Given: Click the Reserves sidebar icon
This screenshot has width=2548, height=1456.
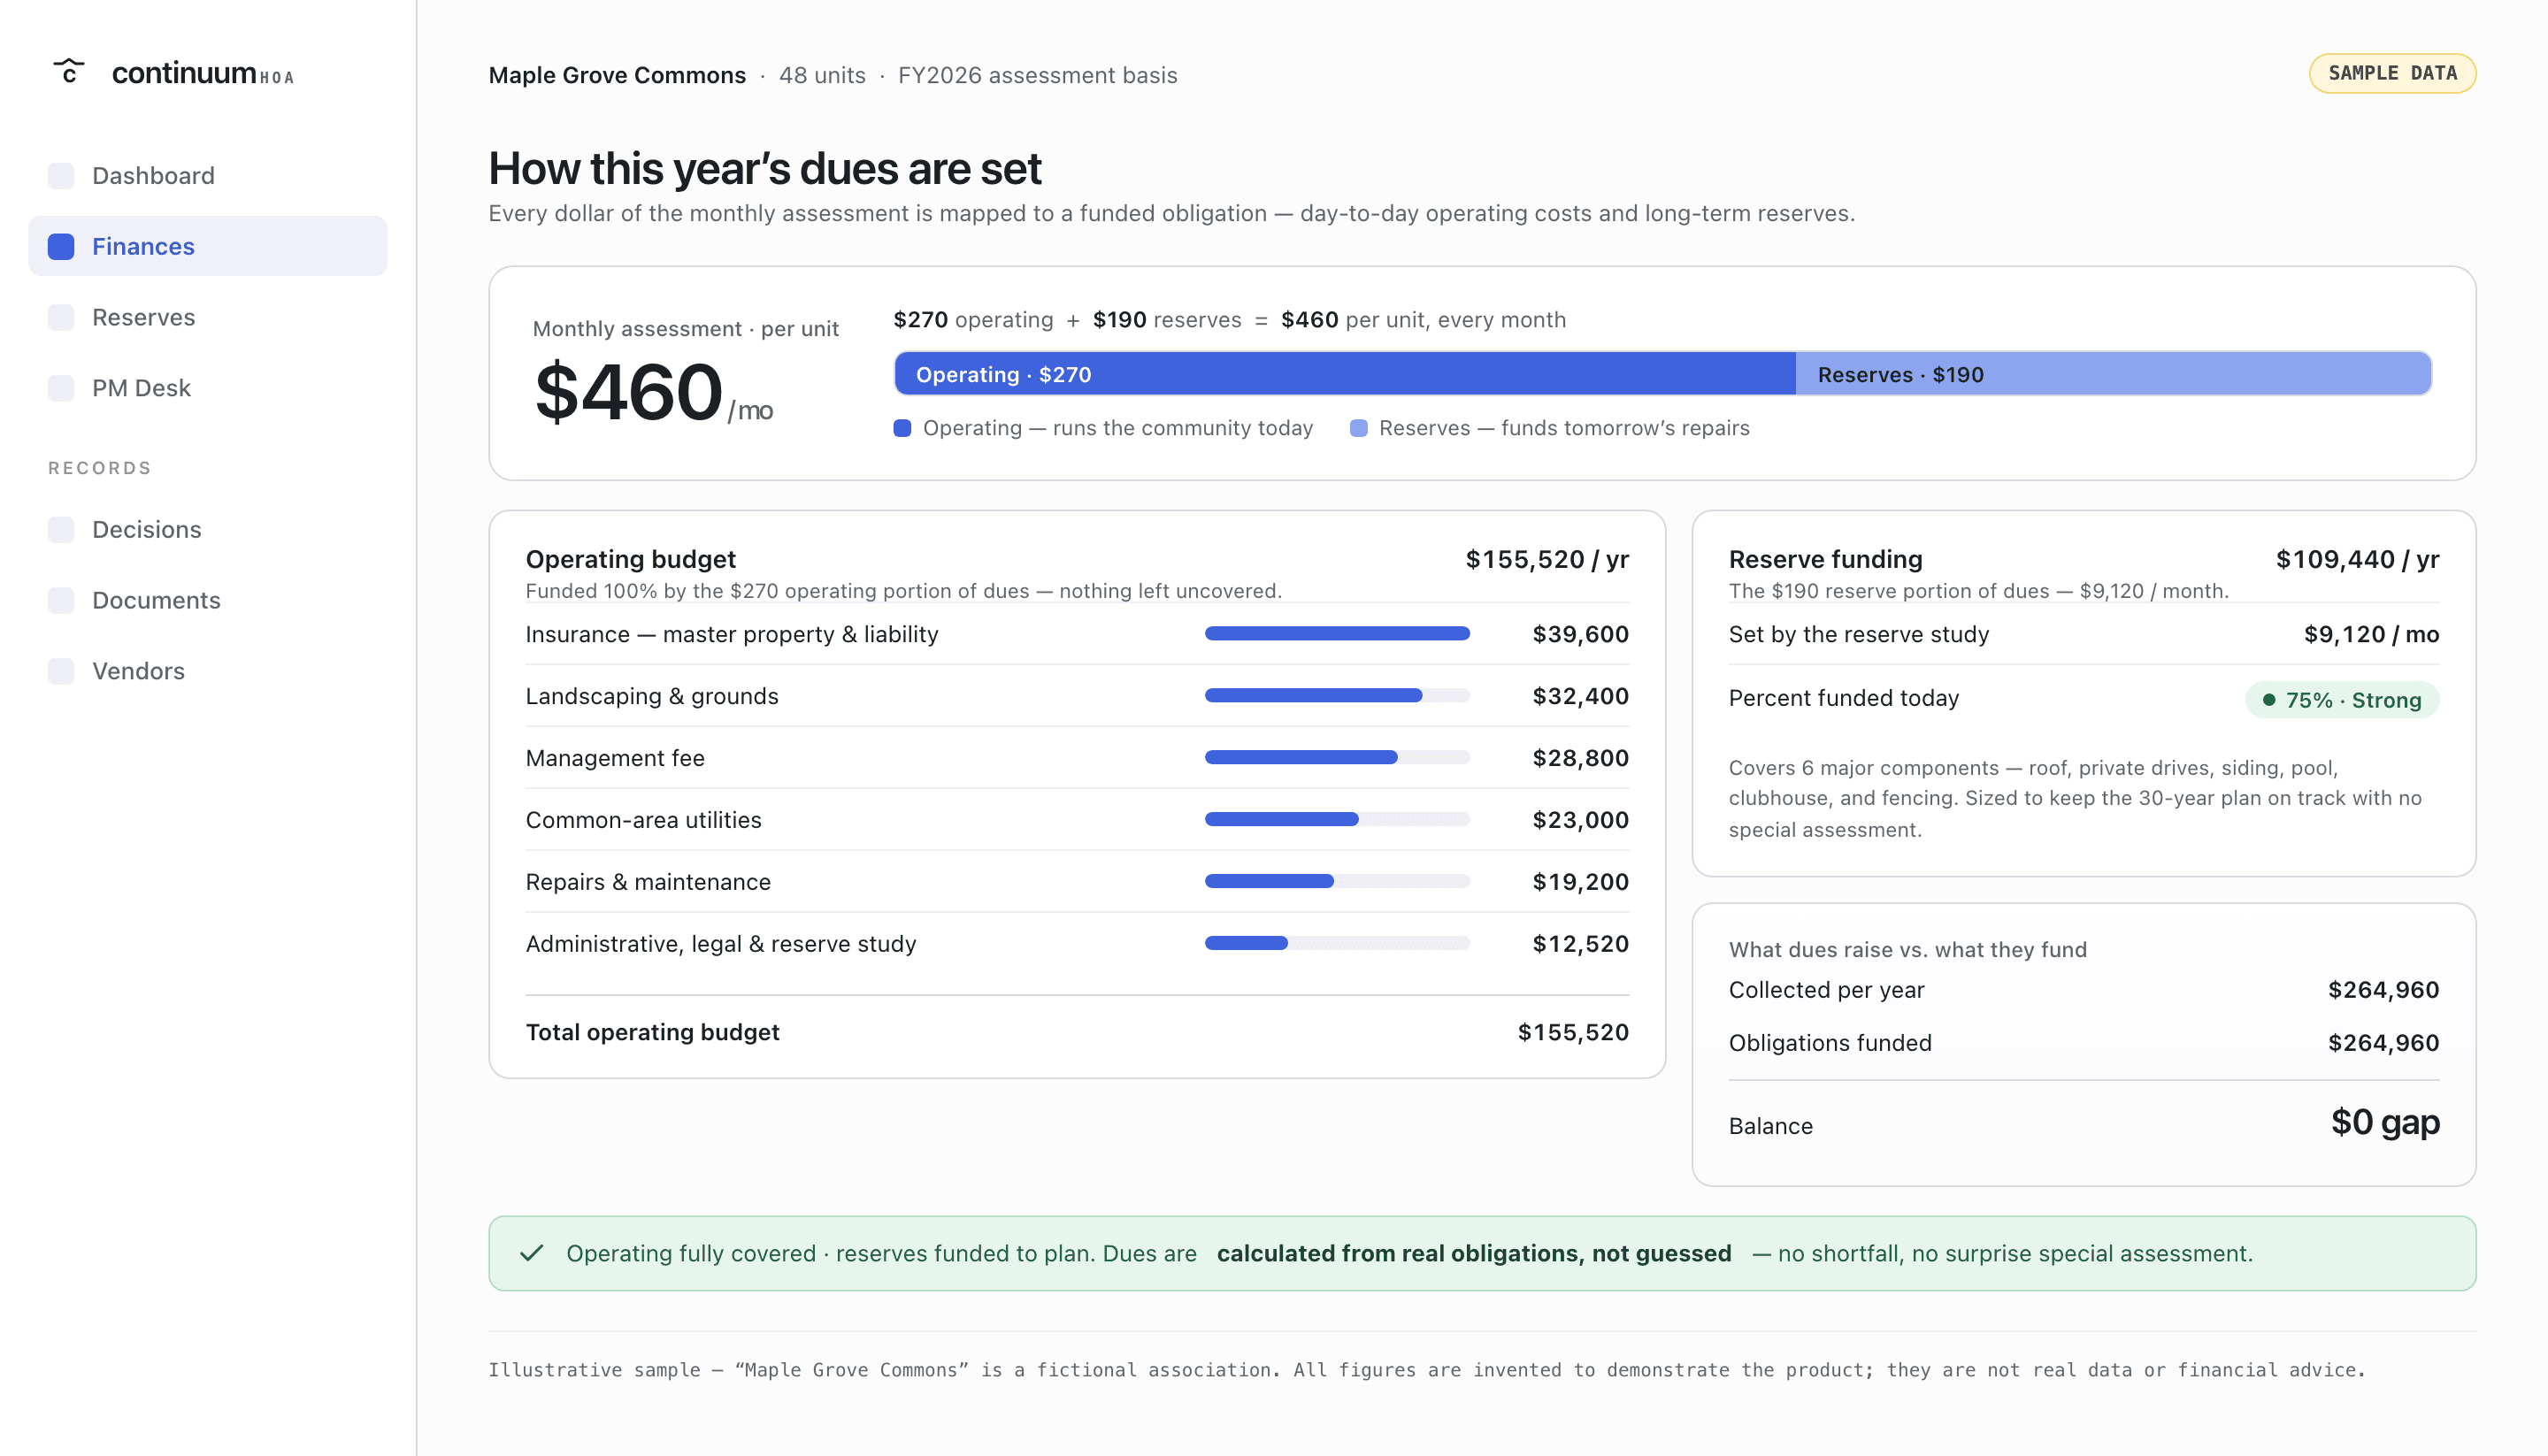Looking at the screenshot, I should click(61, 318).
